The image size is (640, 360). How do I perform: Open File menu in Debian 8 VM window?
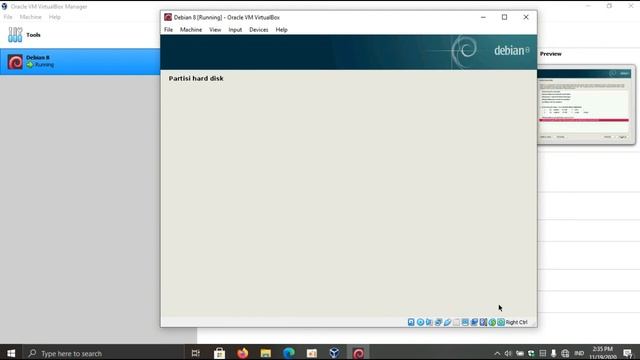click(x=168, y=29)
